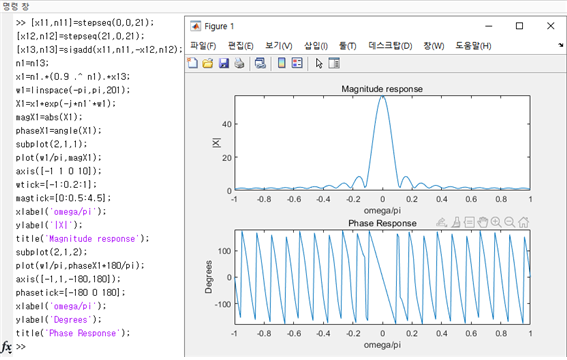Click the line 'plot(w1/pi,magX1);'

[59, 158]
